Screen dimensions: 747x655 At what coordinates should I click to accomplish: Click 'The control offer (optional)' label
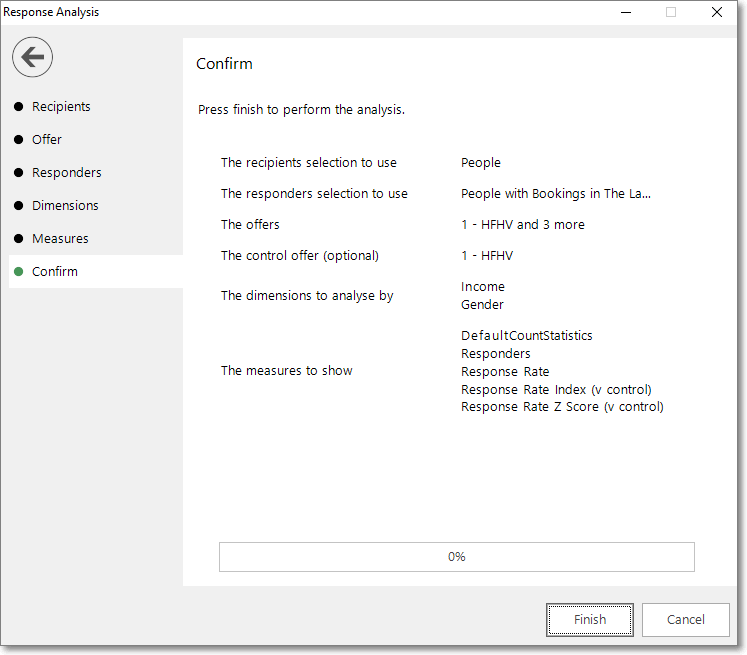click(x=300, y=256)
